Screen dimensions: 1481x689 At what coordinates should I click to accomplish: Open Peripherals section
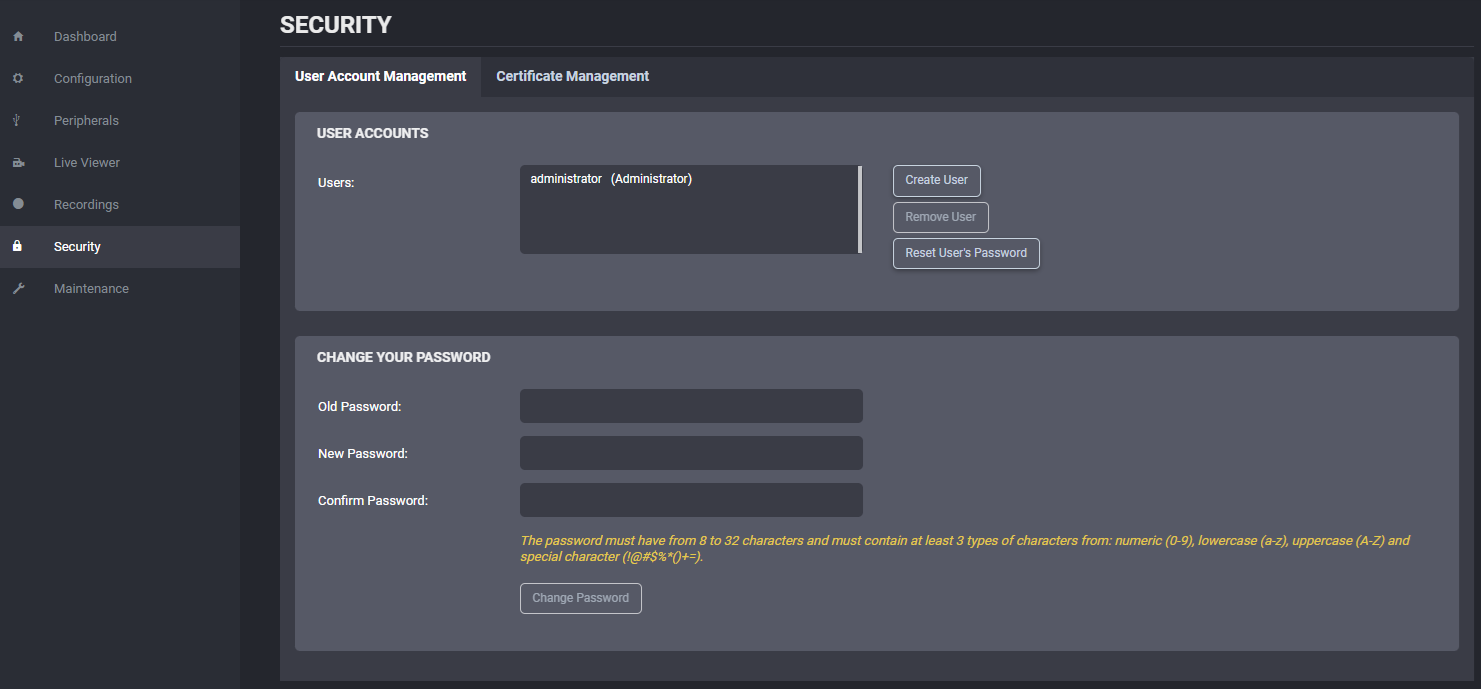120,121
